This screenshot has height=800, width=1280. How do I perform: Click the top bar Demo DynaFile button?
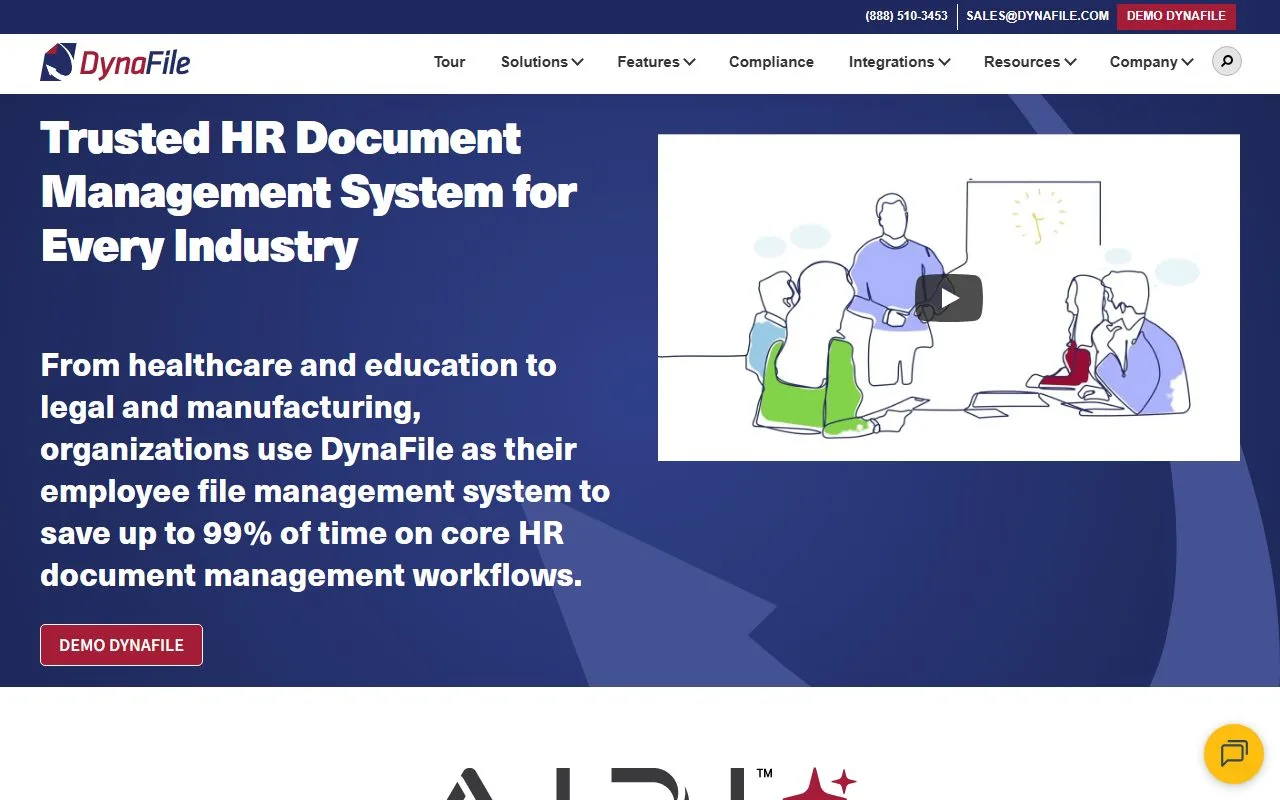pyautogui.click(x=1176, y=16)
